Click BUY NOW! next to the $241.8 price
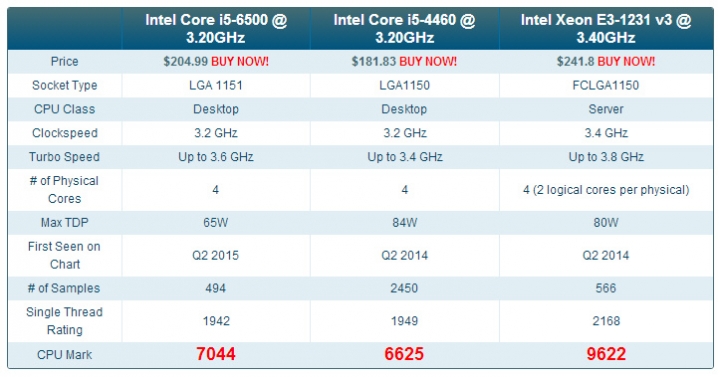The height and width of the screenshot is (377, 720). pyautogui.click(x=626, y=62)
